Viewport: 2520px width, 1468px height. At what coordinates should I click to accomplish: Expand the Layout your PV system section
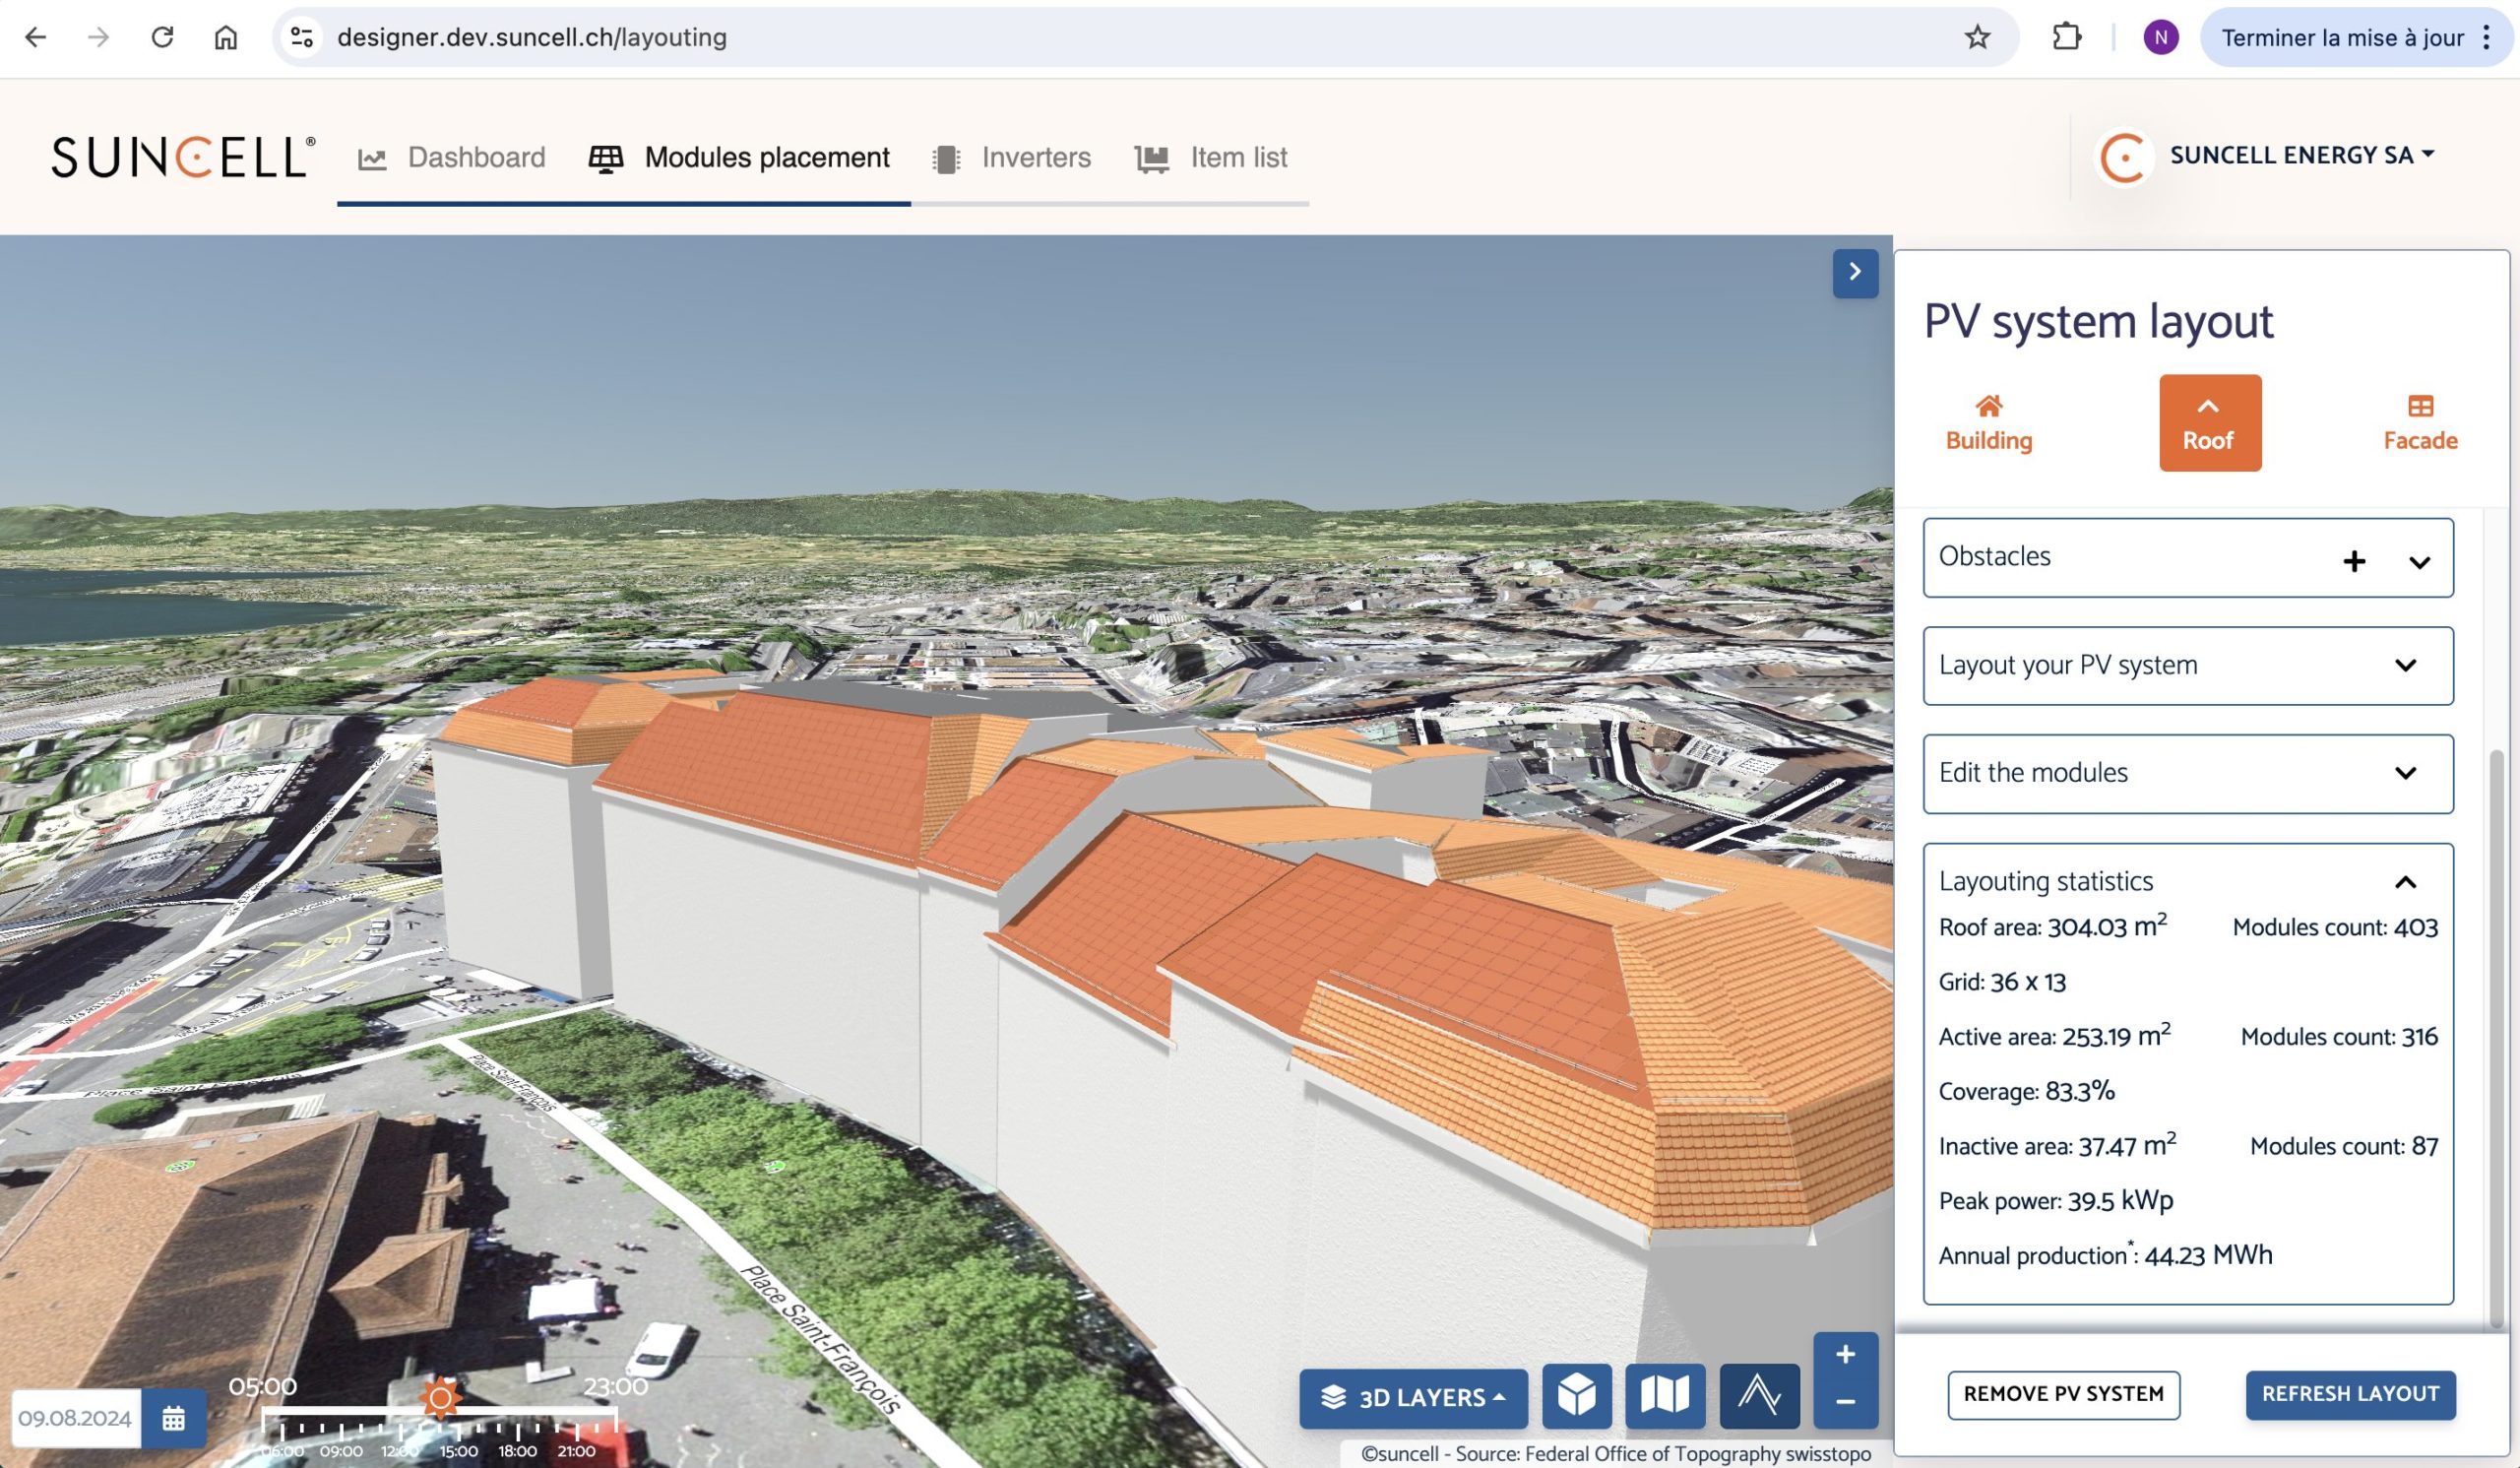coord(2405,666)
